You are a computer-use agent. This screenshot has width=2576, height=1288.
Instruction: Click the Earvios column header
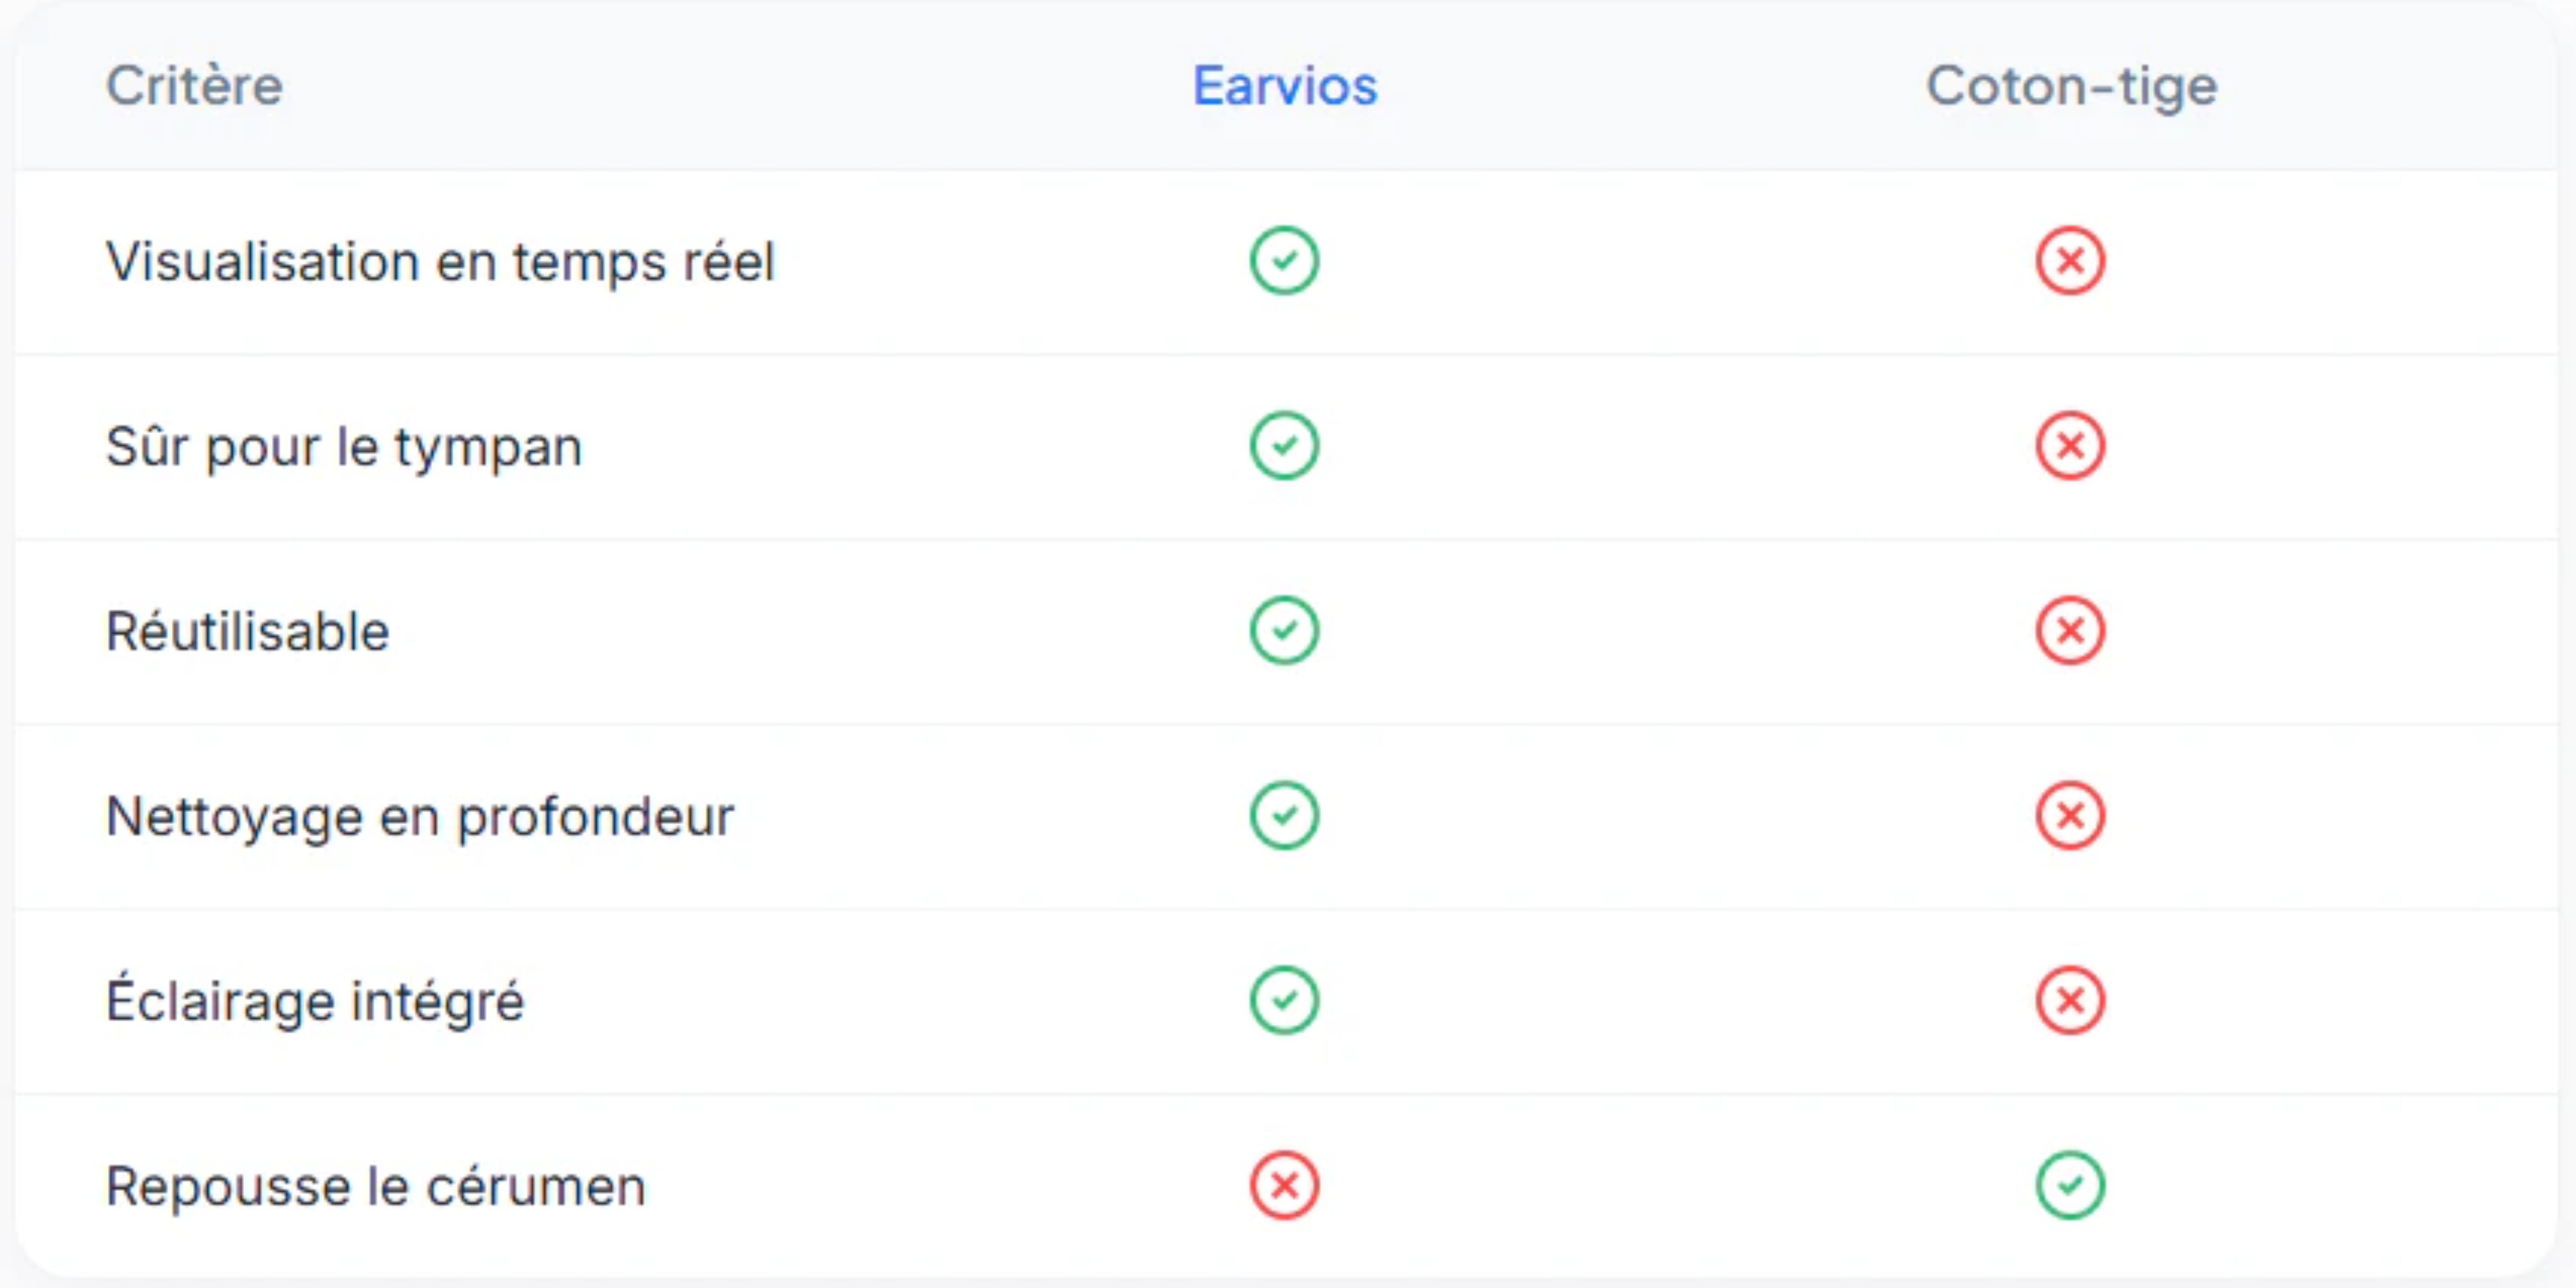click(1284, 86)
